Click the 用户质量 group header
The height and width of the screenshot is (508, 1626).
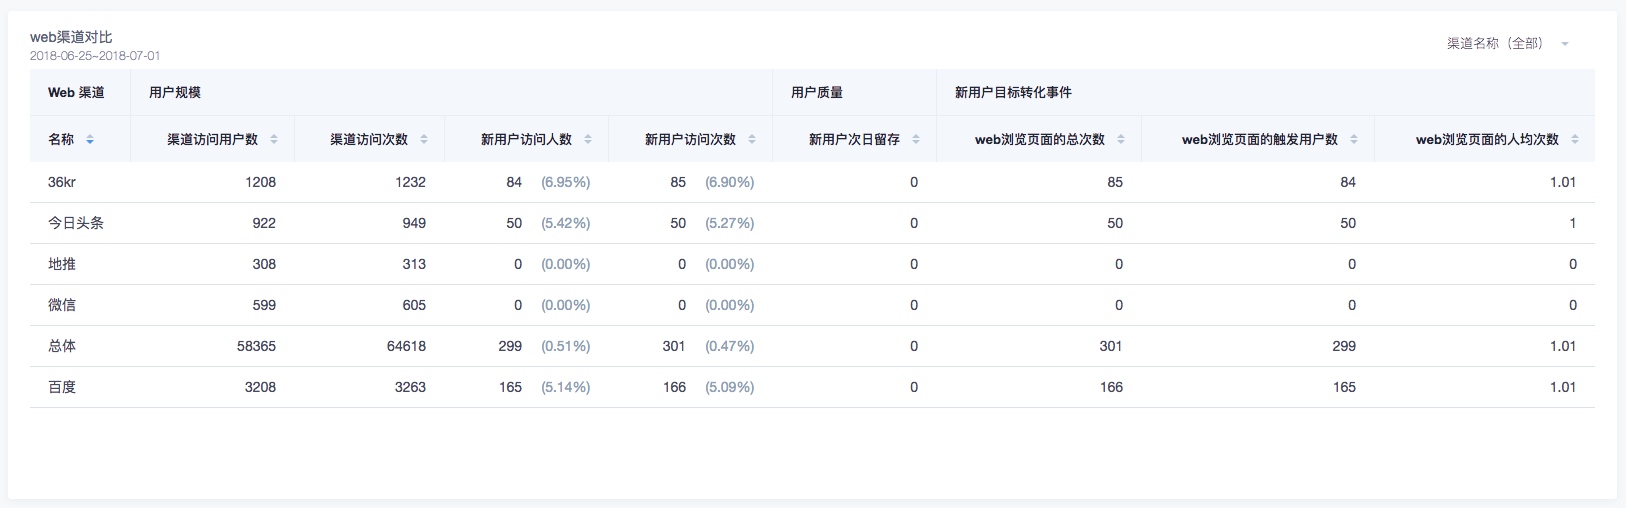coord(817,92)
